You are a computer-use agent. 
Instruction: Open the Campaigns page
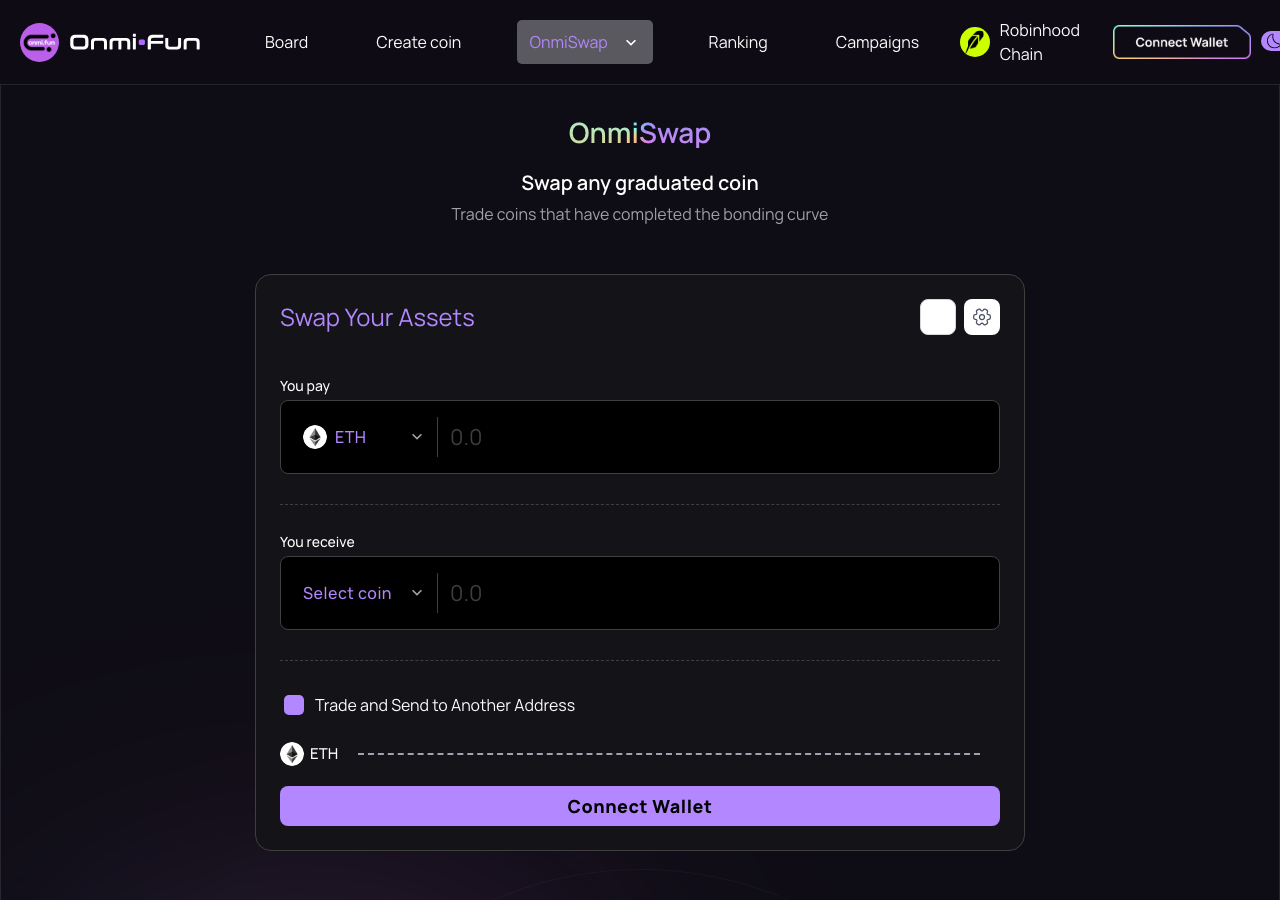coord(877,42)
